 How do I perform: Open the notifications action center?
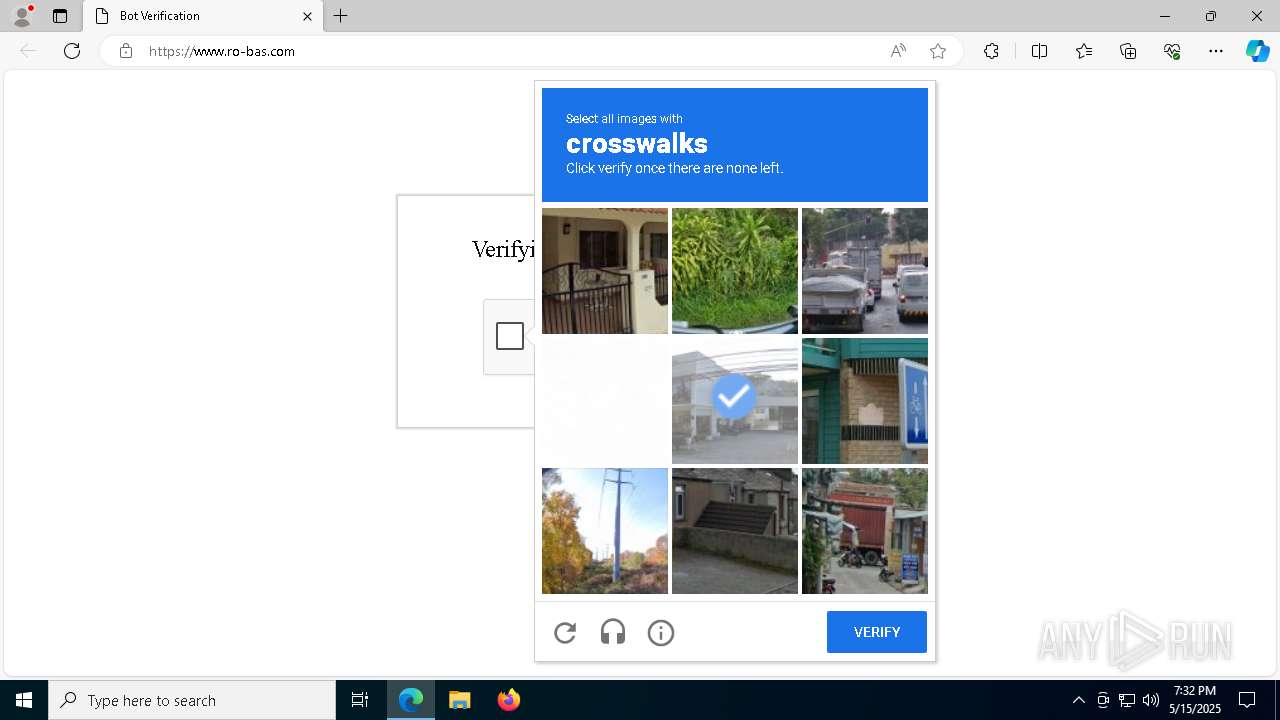1247,700
